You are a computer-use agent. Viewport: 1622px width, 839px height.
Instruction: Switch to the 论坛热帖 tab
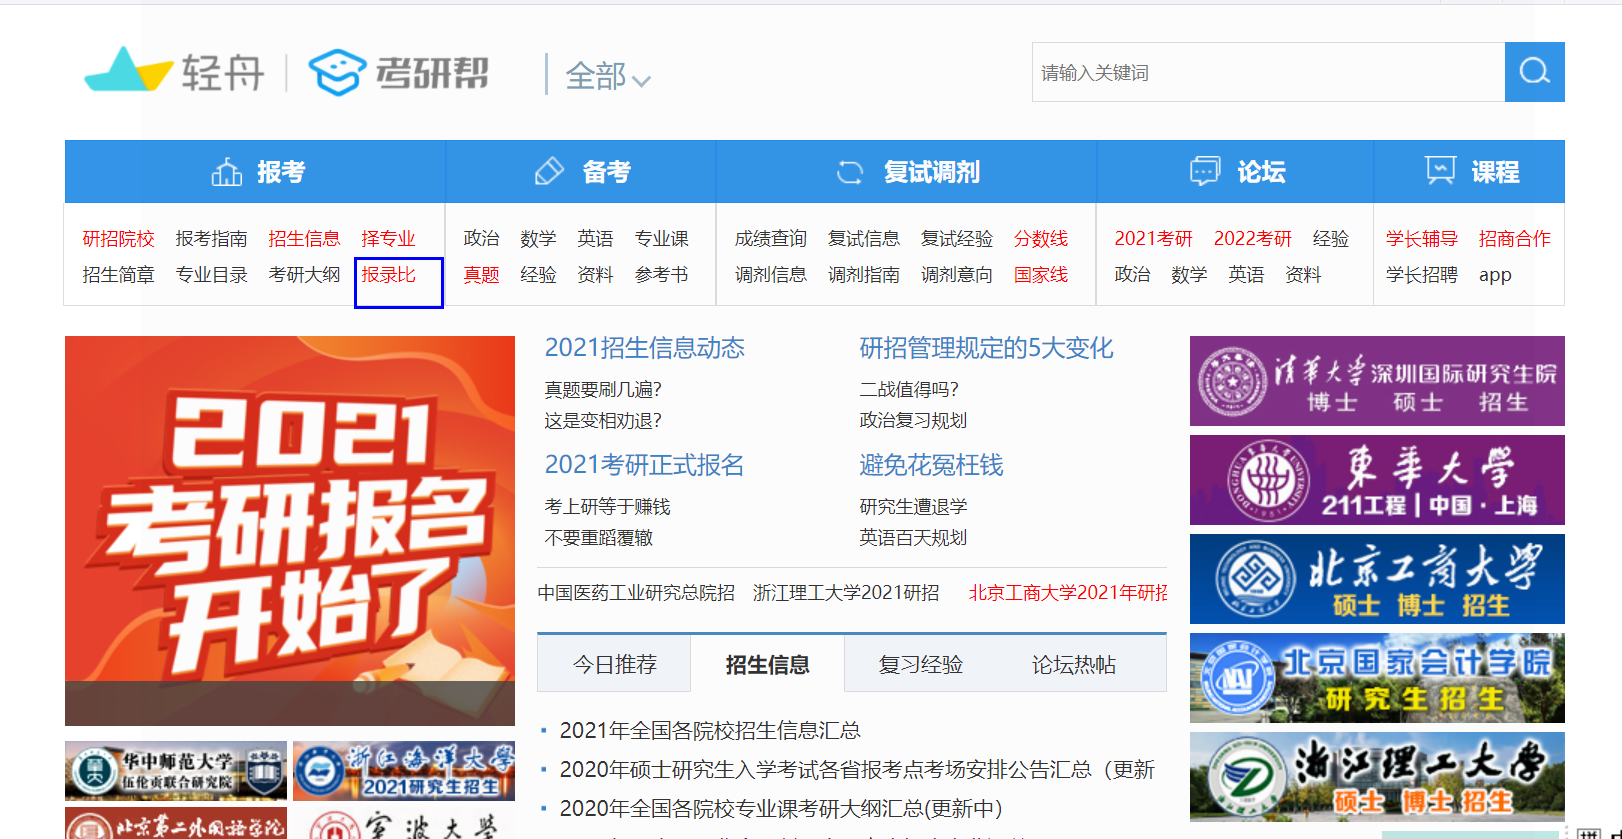pyautogui.click(x=1073, y=665)
